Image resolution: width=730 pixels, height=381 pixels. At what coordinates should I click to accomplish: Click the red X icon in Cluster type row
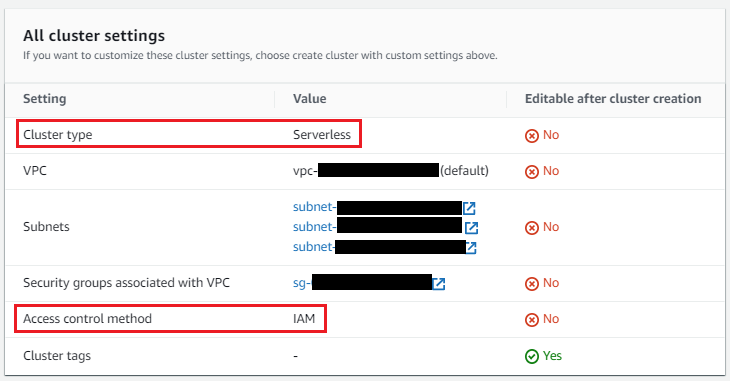coord(532,136)
